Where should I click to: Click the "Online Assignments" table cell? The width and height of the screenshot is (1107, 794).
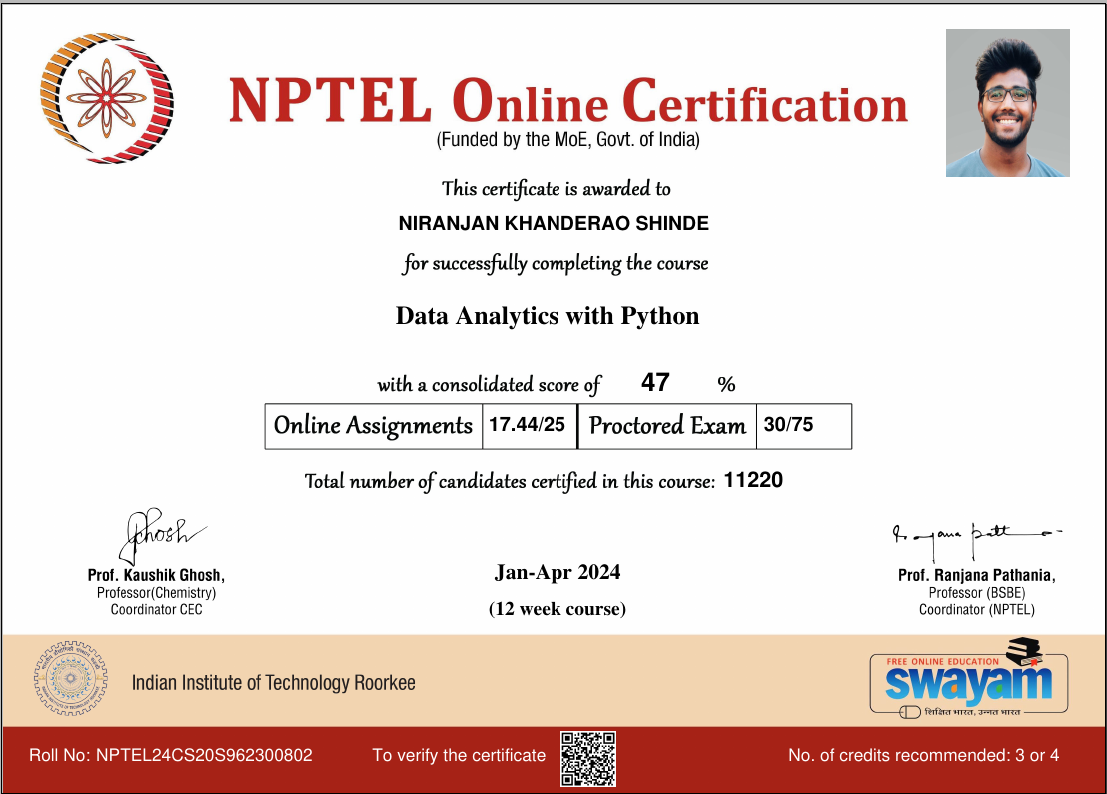tap(373, 426)
